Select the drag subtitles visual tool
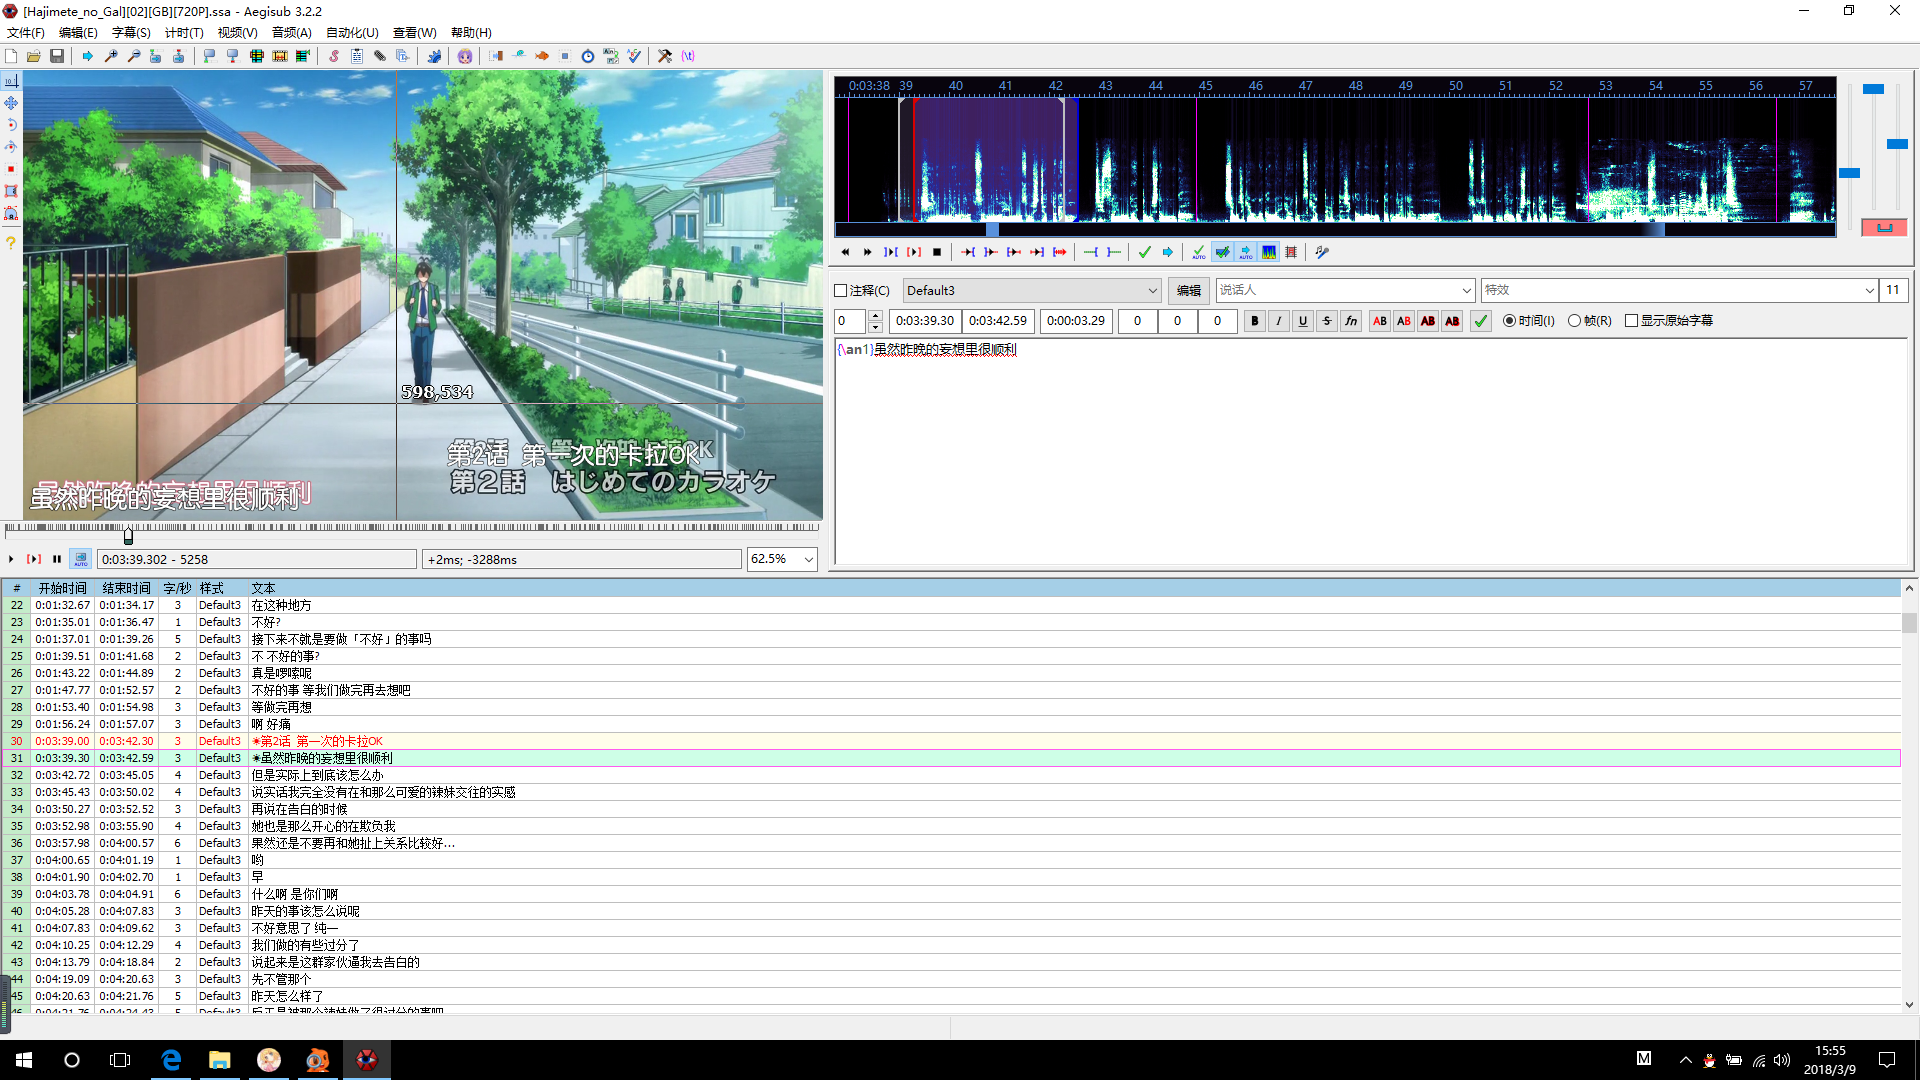 point(11,103)
